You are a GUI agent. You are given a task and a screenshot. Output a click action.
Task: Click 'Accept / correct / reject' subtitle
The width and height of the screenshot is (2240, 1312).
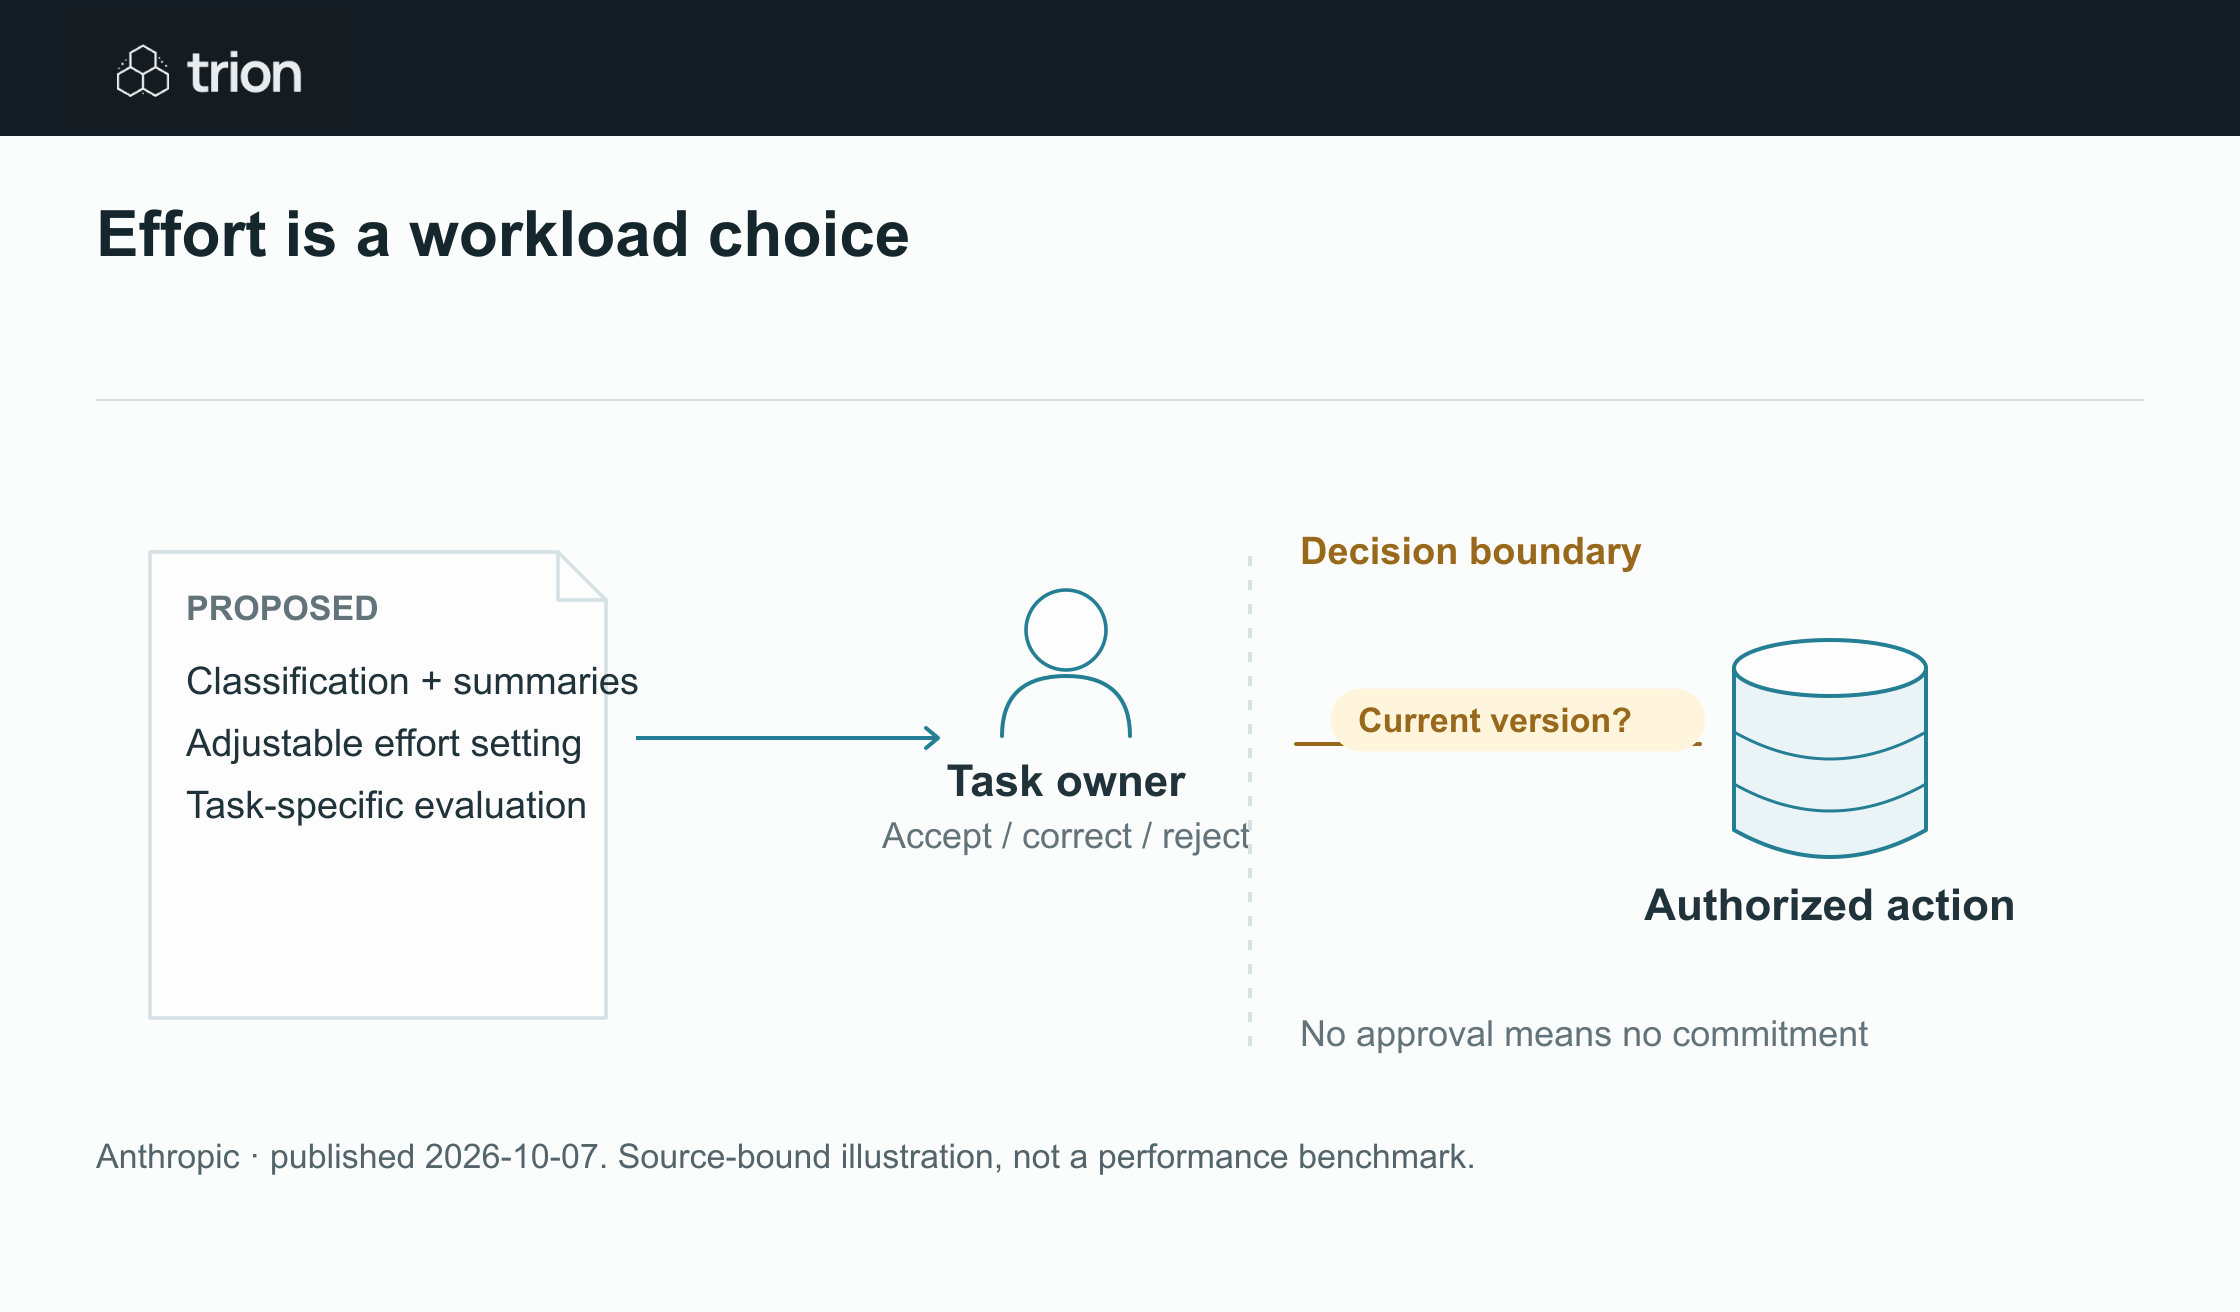[x=1066, y=835]
